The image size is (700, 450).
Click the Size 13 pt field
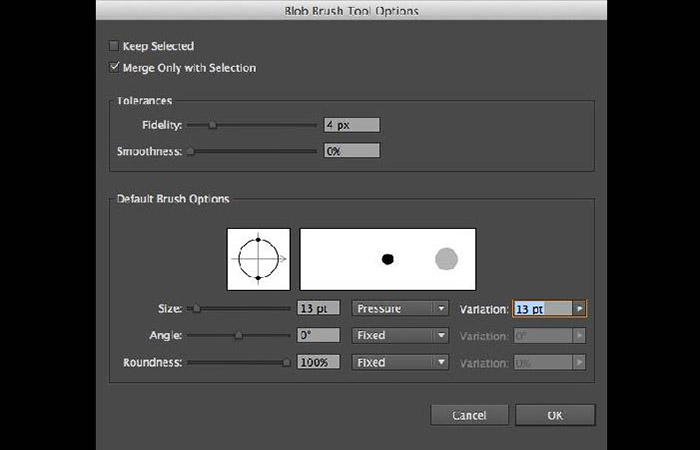click(x=319, y=309)
